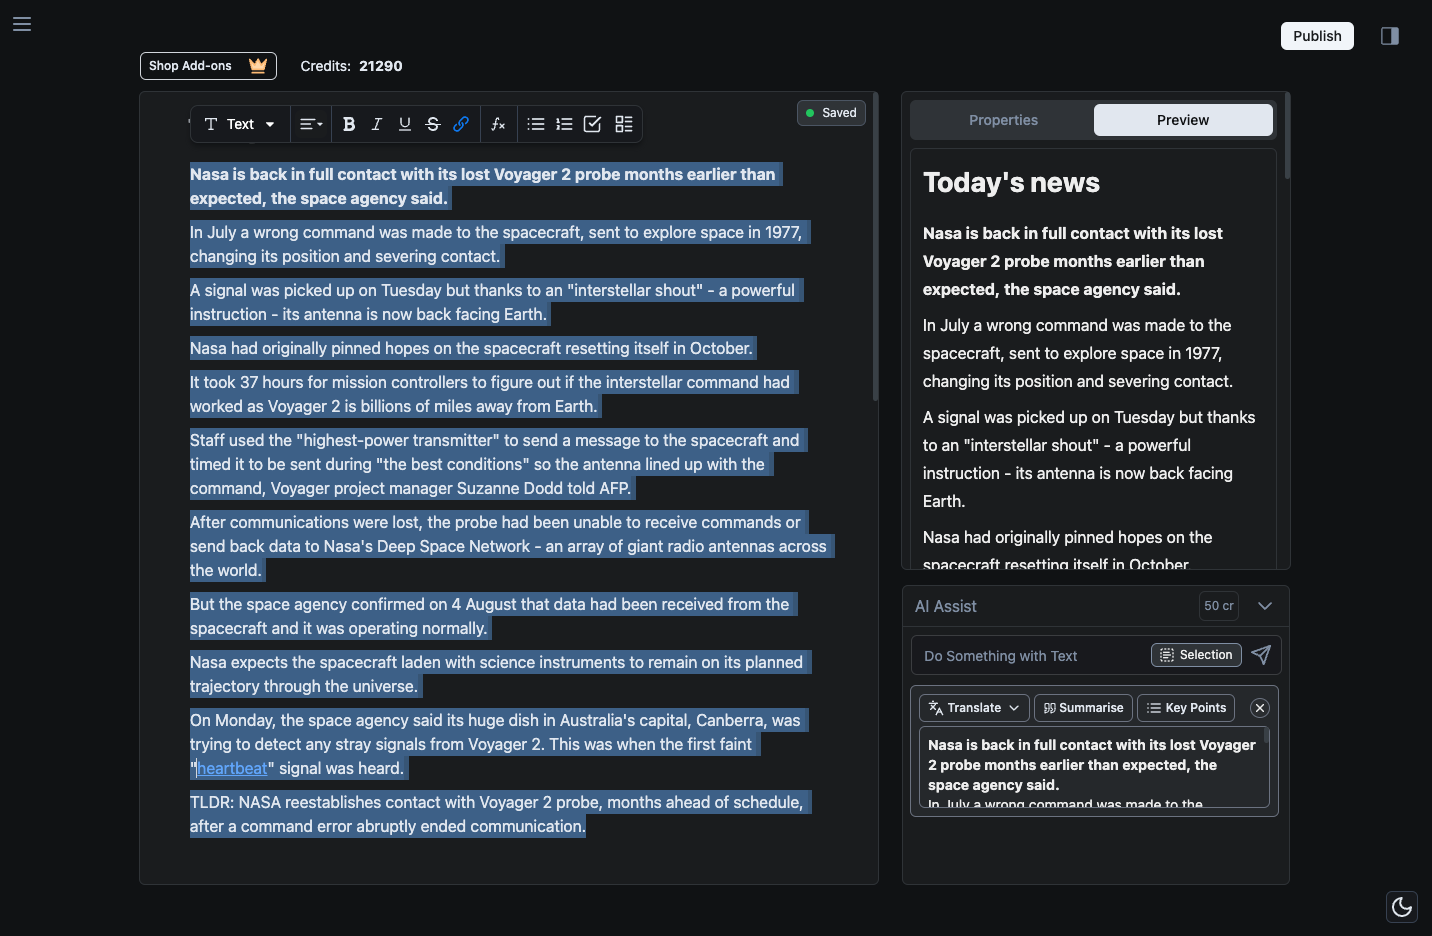Click the Do Something with Text field

pos(1030,656)
